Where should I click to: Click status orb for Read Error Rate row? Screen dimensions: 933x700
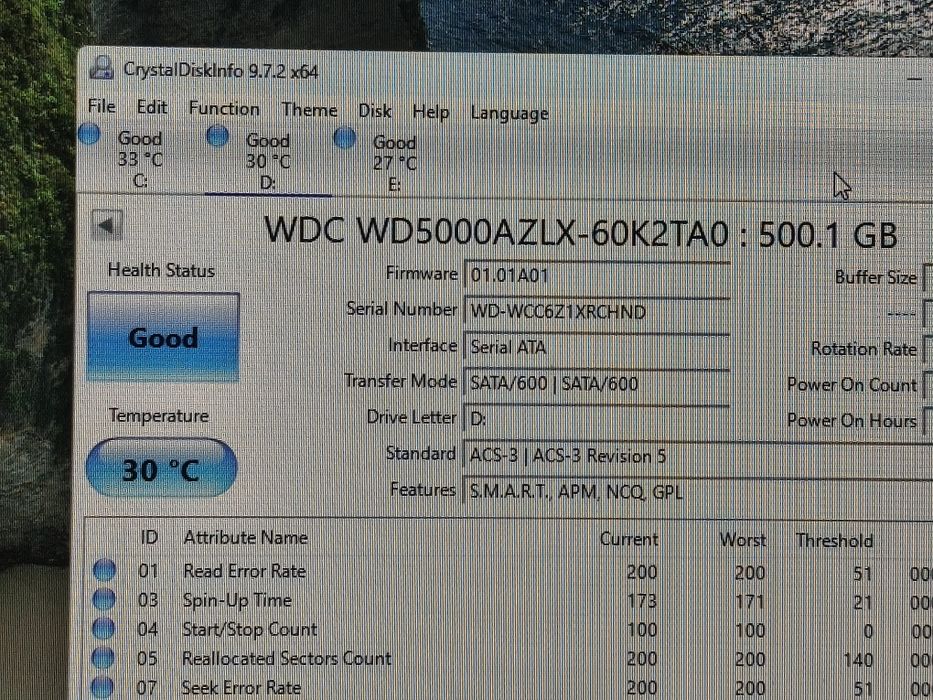tap(104, 570)
